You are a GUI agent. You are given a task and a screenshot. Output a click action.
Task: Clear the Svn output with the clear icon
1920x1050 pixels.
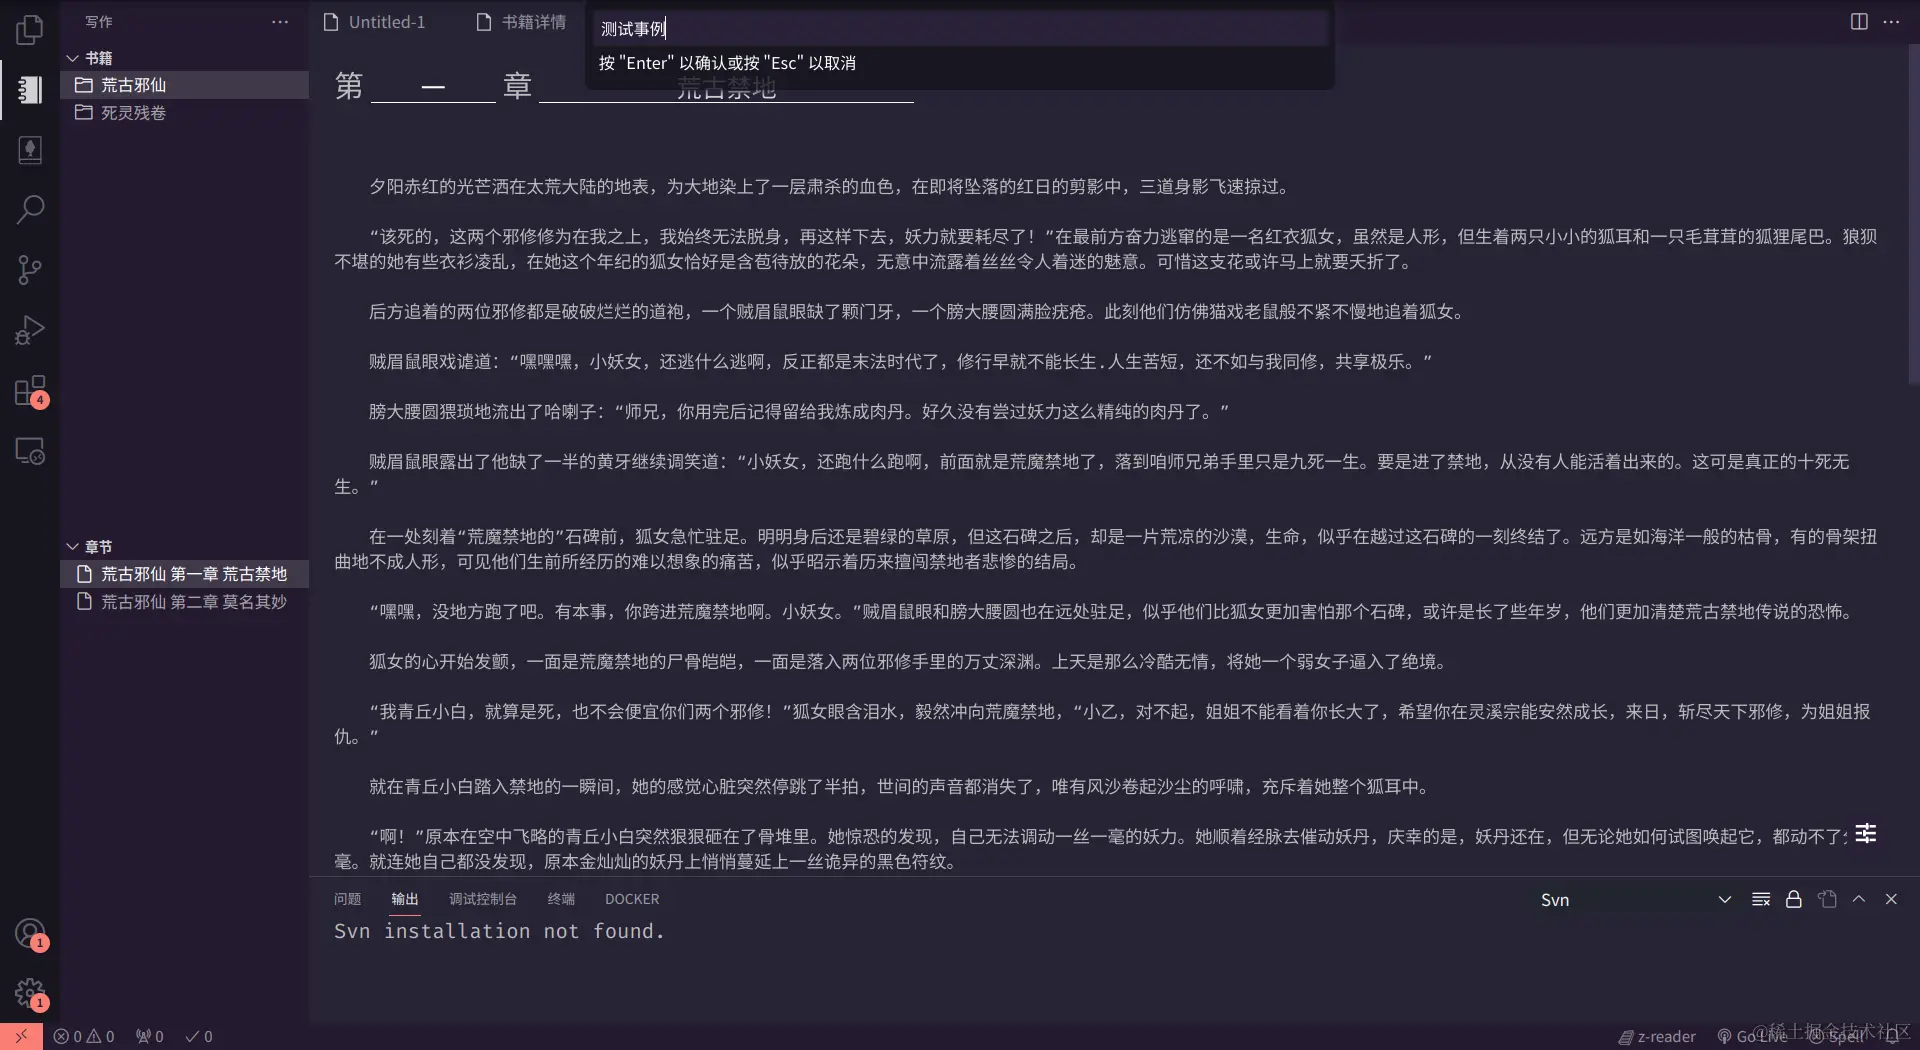click(1760, 899)
